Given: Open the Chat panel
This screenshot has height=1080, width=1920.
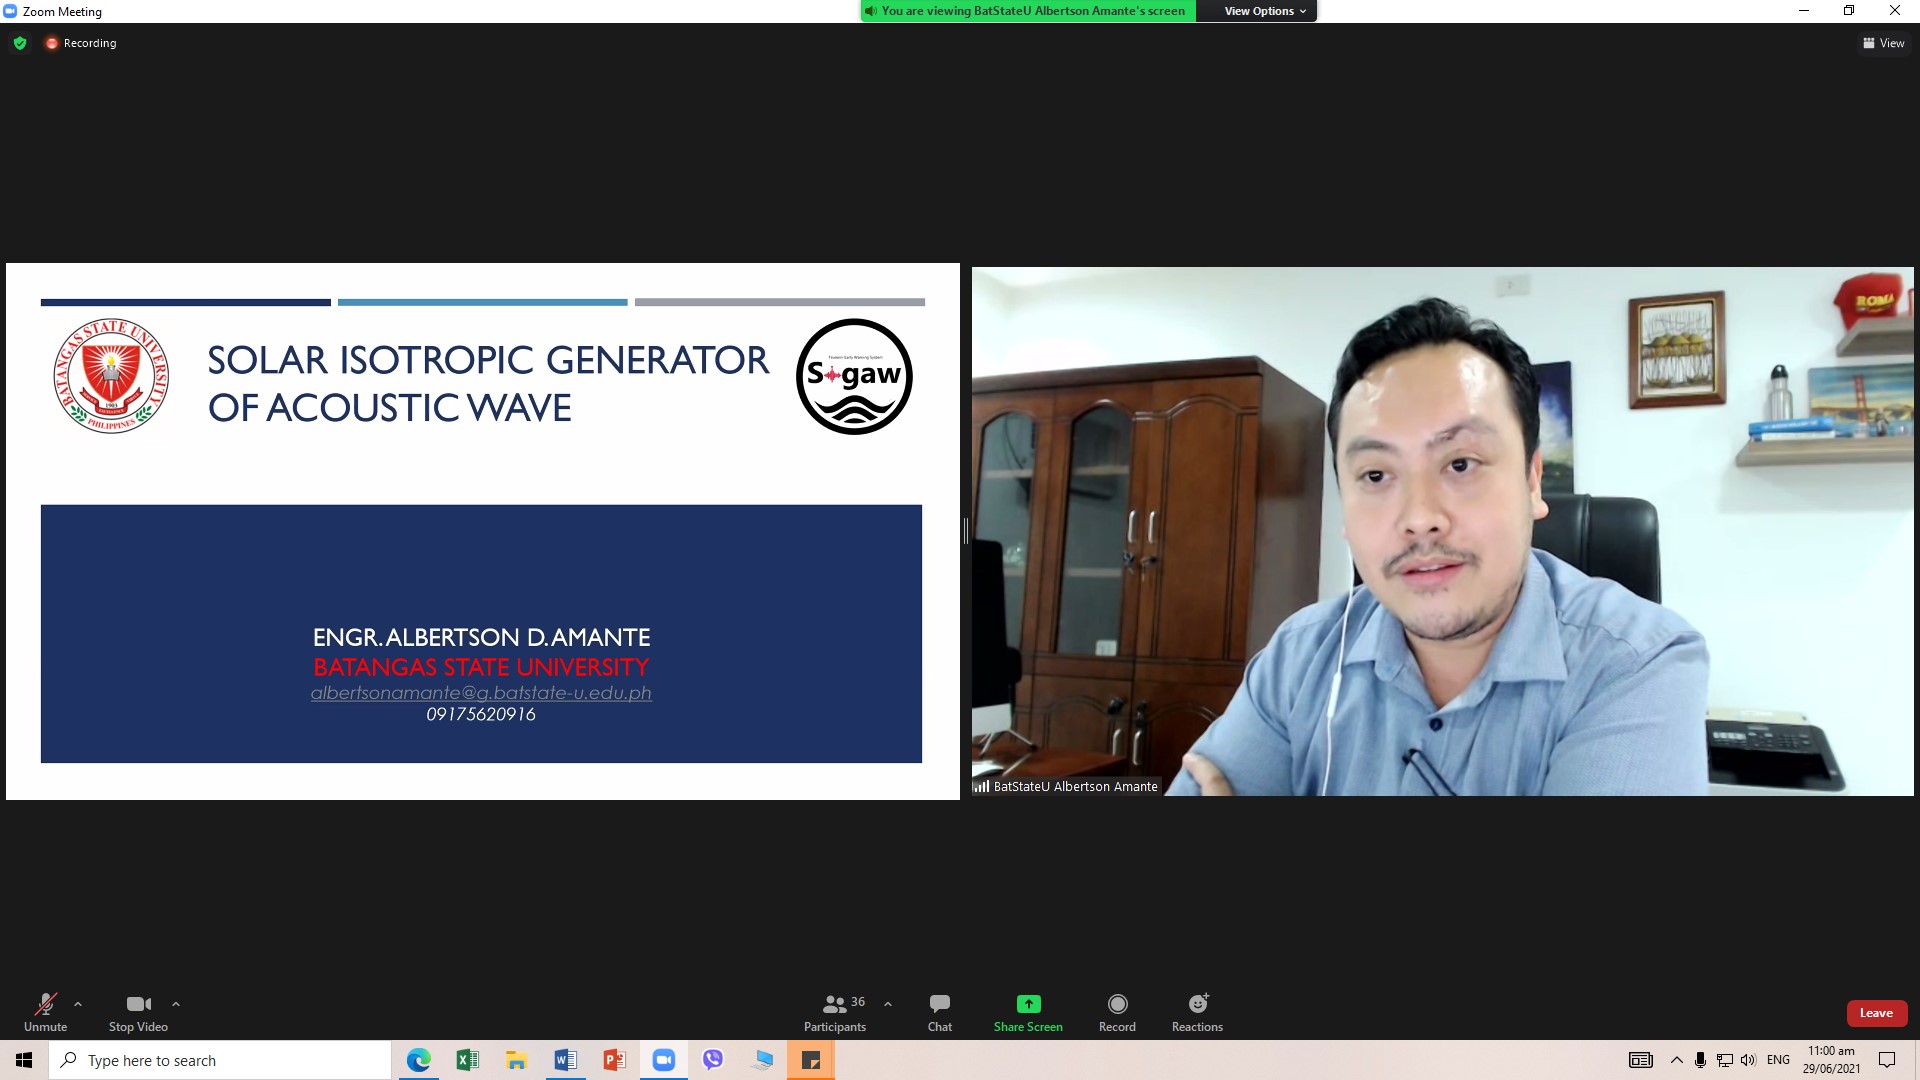Looking at the screenshot, I should tap(940, 1012).
